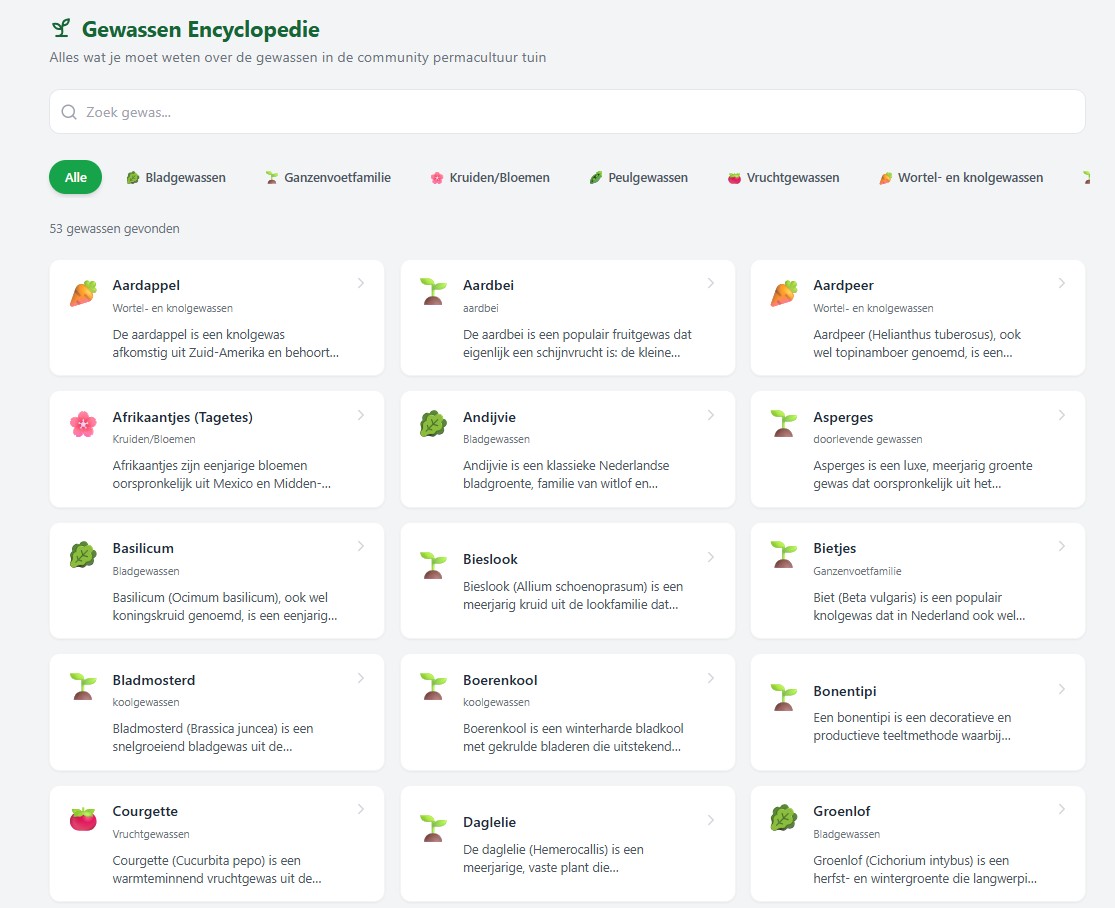Image resolution: width=1115 pixels, height=908 pixels.
Task: Expand the Asperges card via its chevron
Action: [x=1062, y=414]
